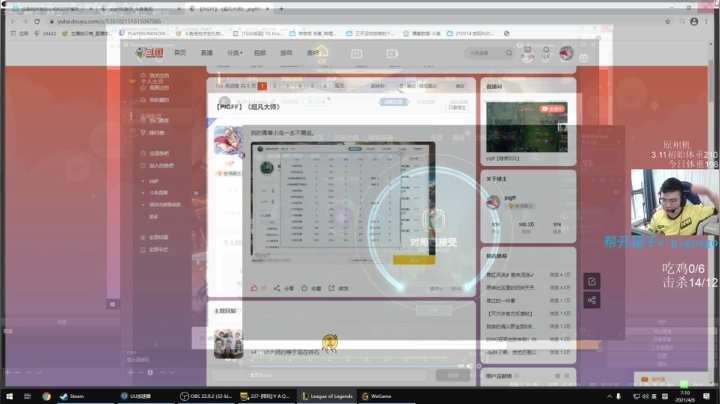The image size is (720, 404).
Task: Open the user avatar in Douyu header
Action: tap(566, 53)
